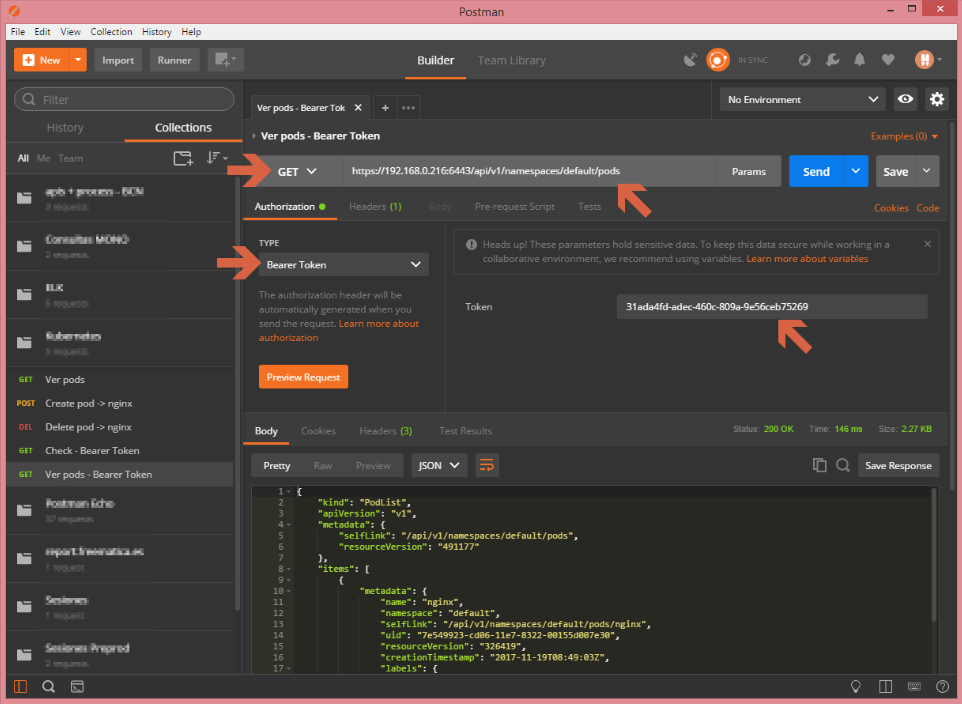Open the collections sort icon
The image size is (962, 704).
click(x=216, y=158)
